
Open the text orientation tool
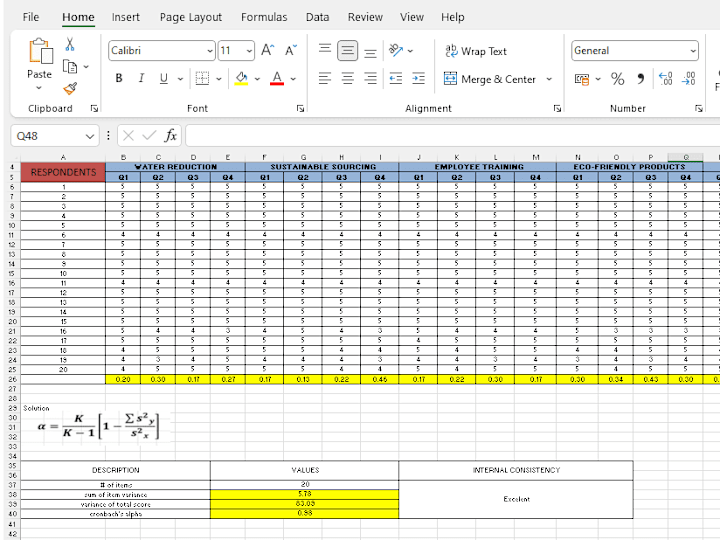coord(395,50)
